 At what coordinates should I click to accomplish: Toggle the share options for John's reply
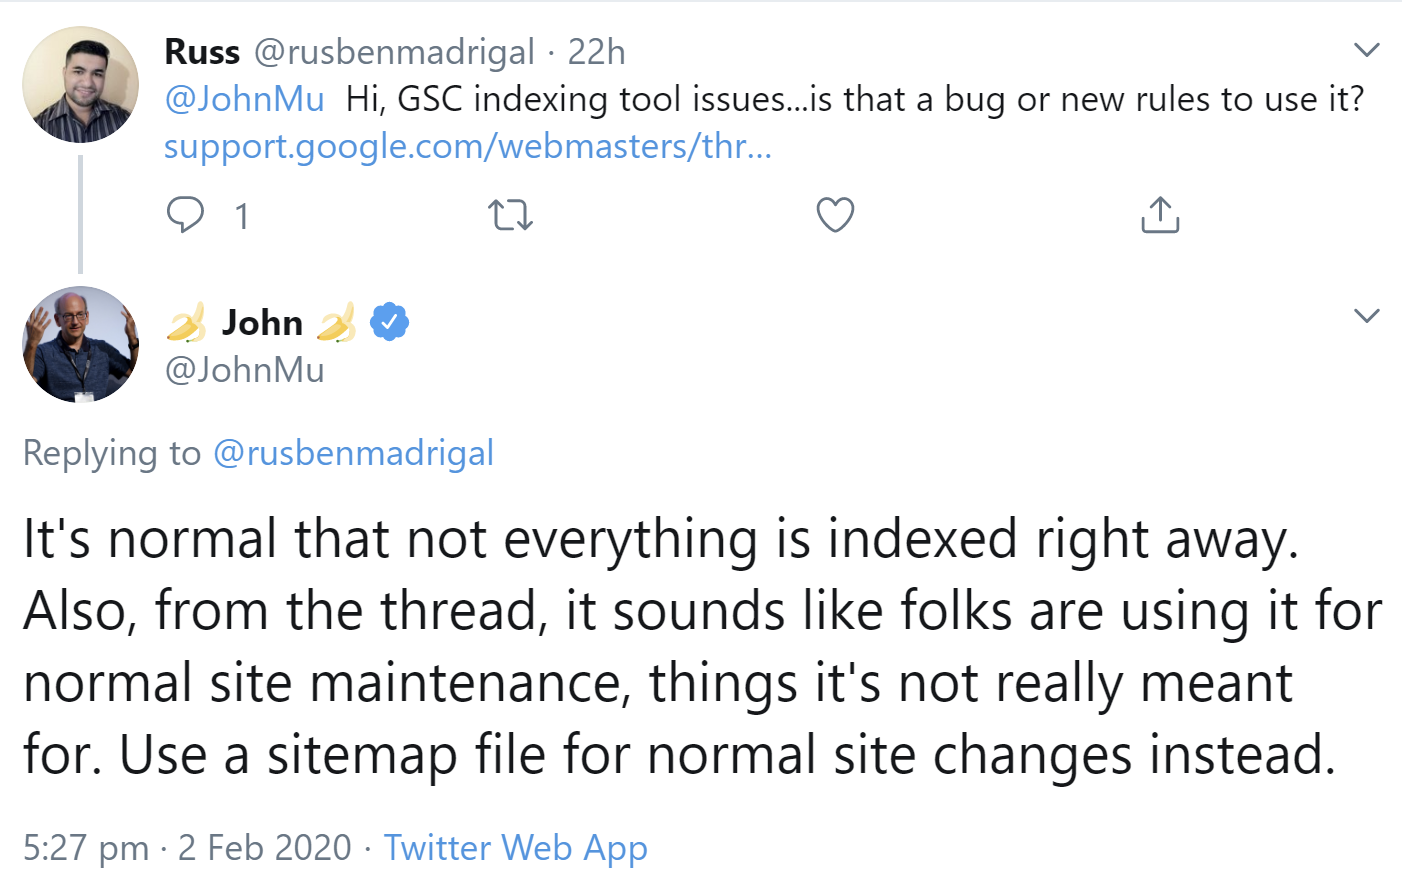1158,214
